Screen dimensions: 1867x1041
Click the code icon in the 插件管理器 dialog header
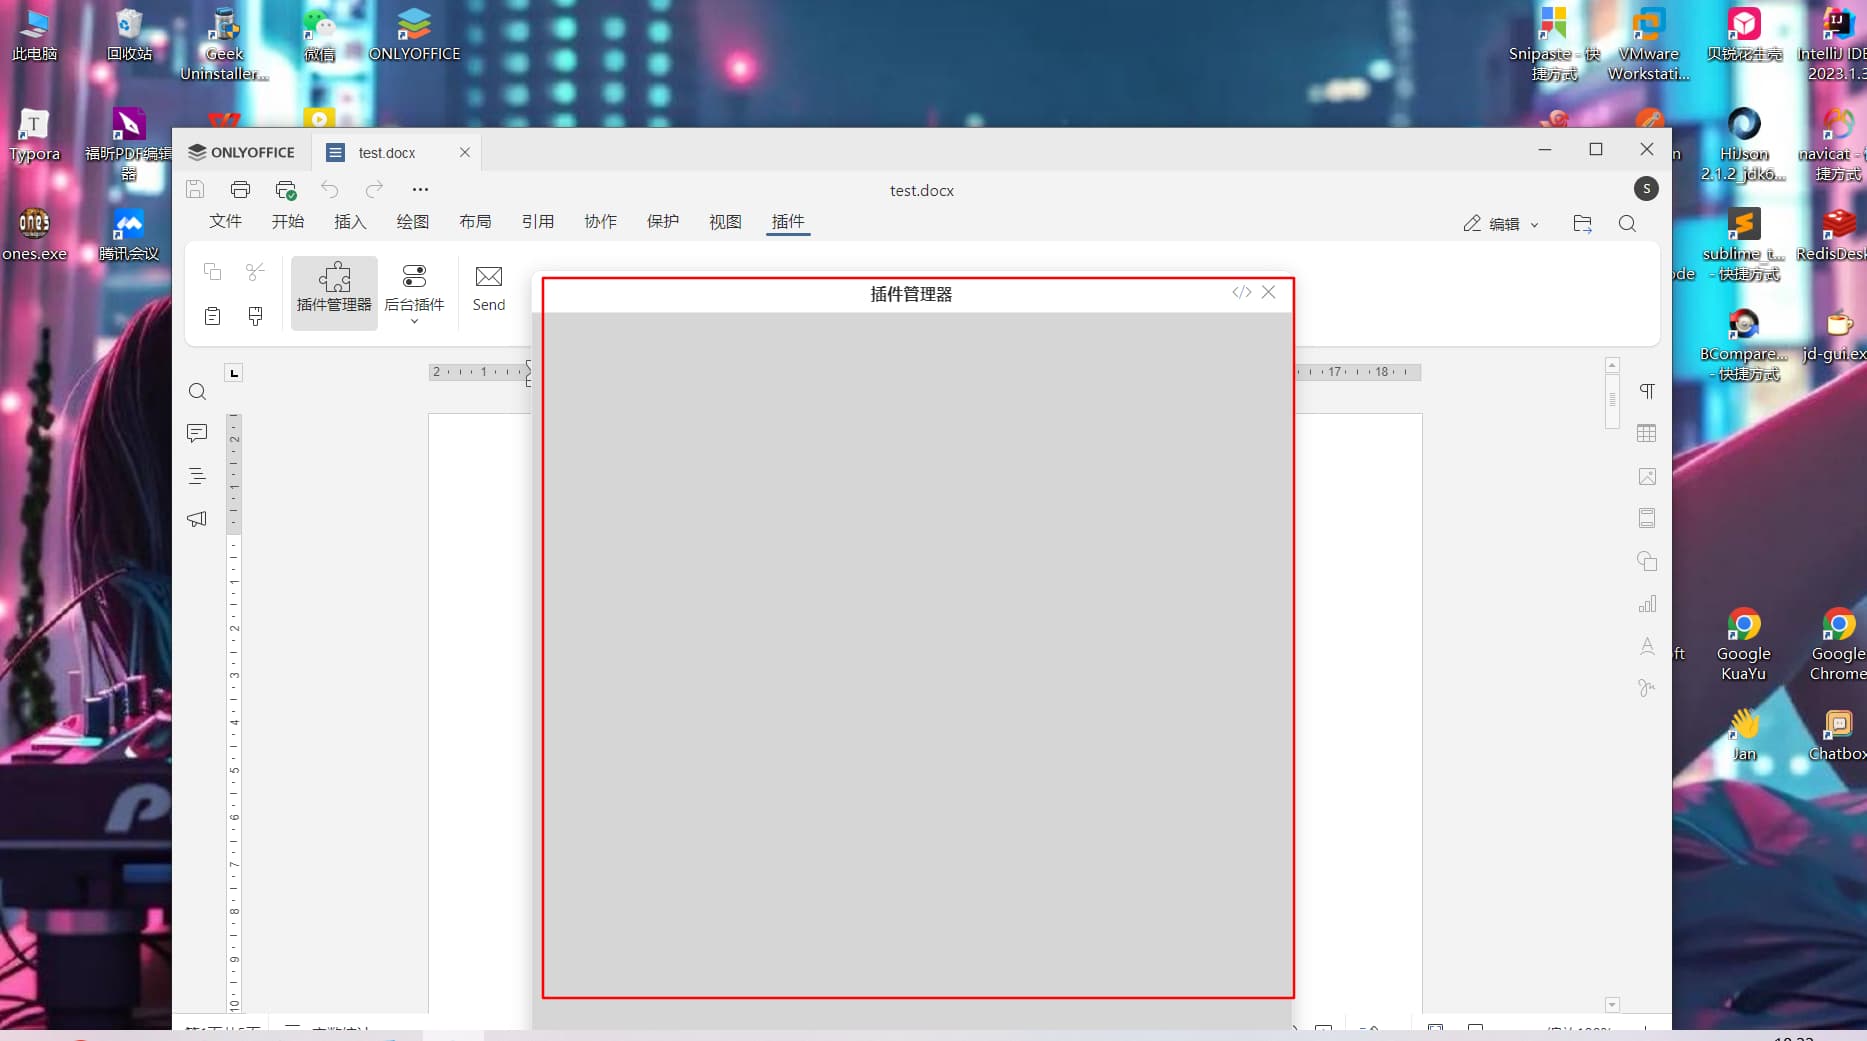tap(1241, 292)
